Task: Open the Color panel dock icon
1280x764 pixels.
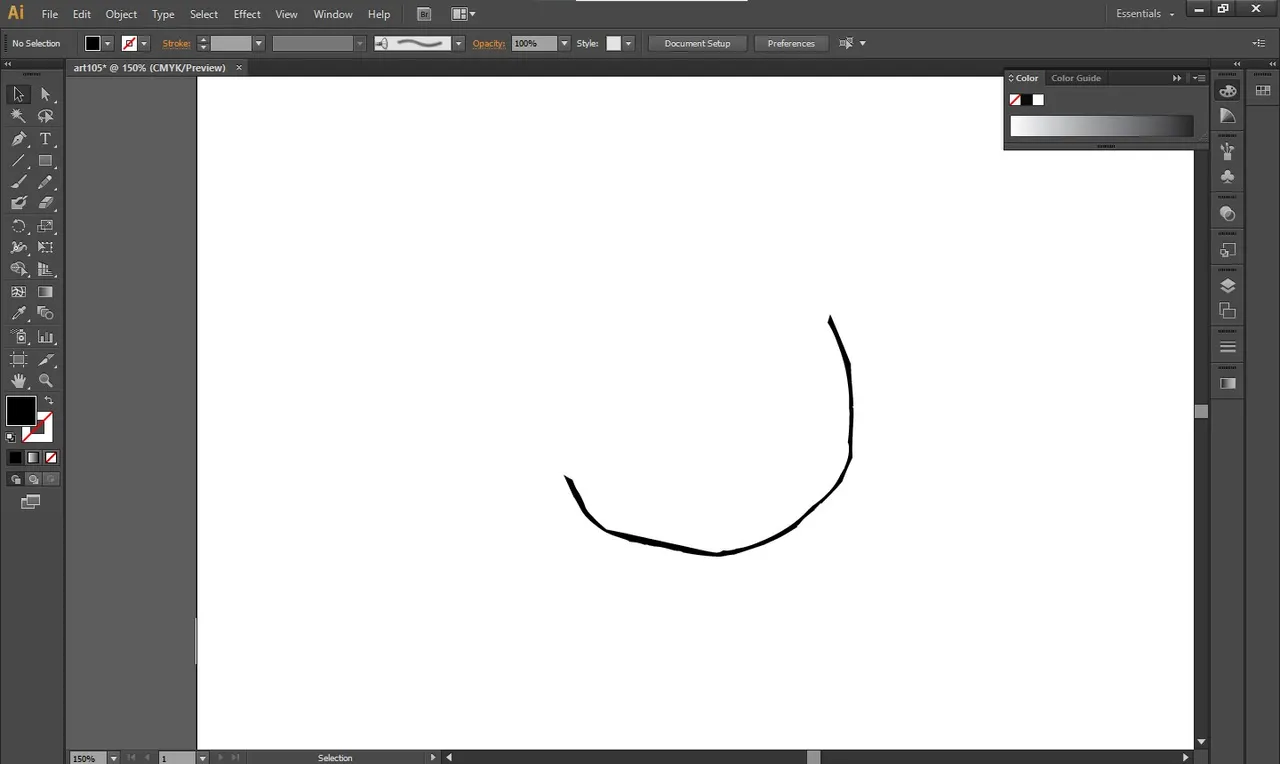Action: pyautogui.click(x=1228, y=91)
